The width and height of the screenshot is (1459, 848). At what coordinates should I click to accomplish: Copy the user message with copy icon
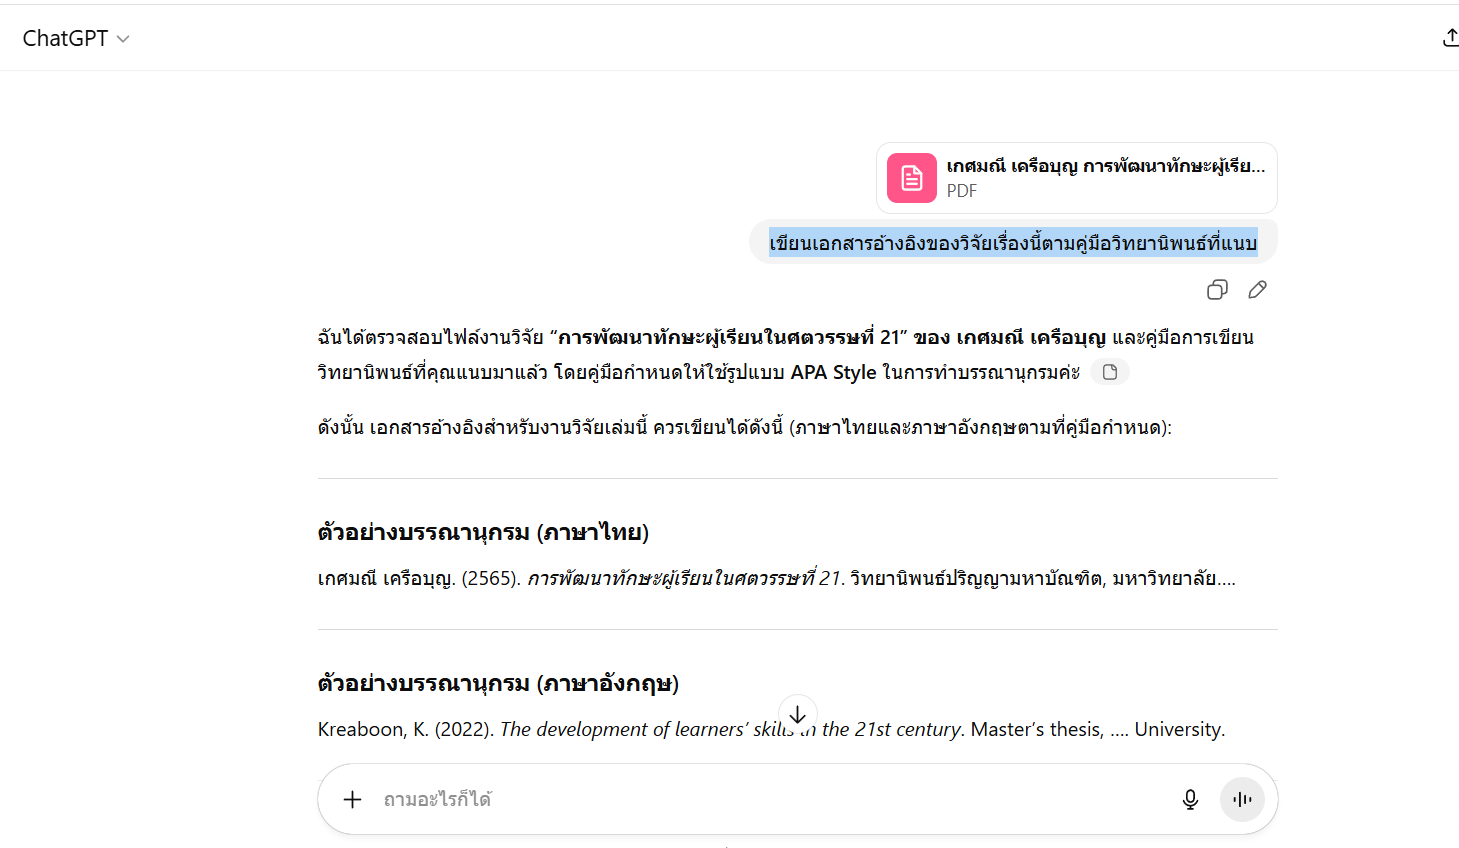point(1217,290)
